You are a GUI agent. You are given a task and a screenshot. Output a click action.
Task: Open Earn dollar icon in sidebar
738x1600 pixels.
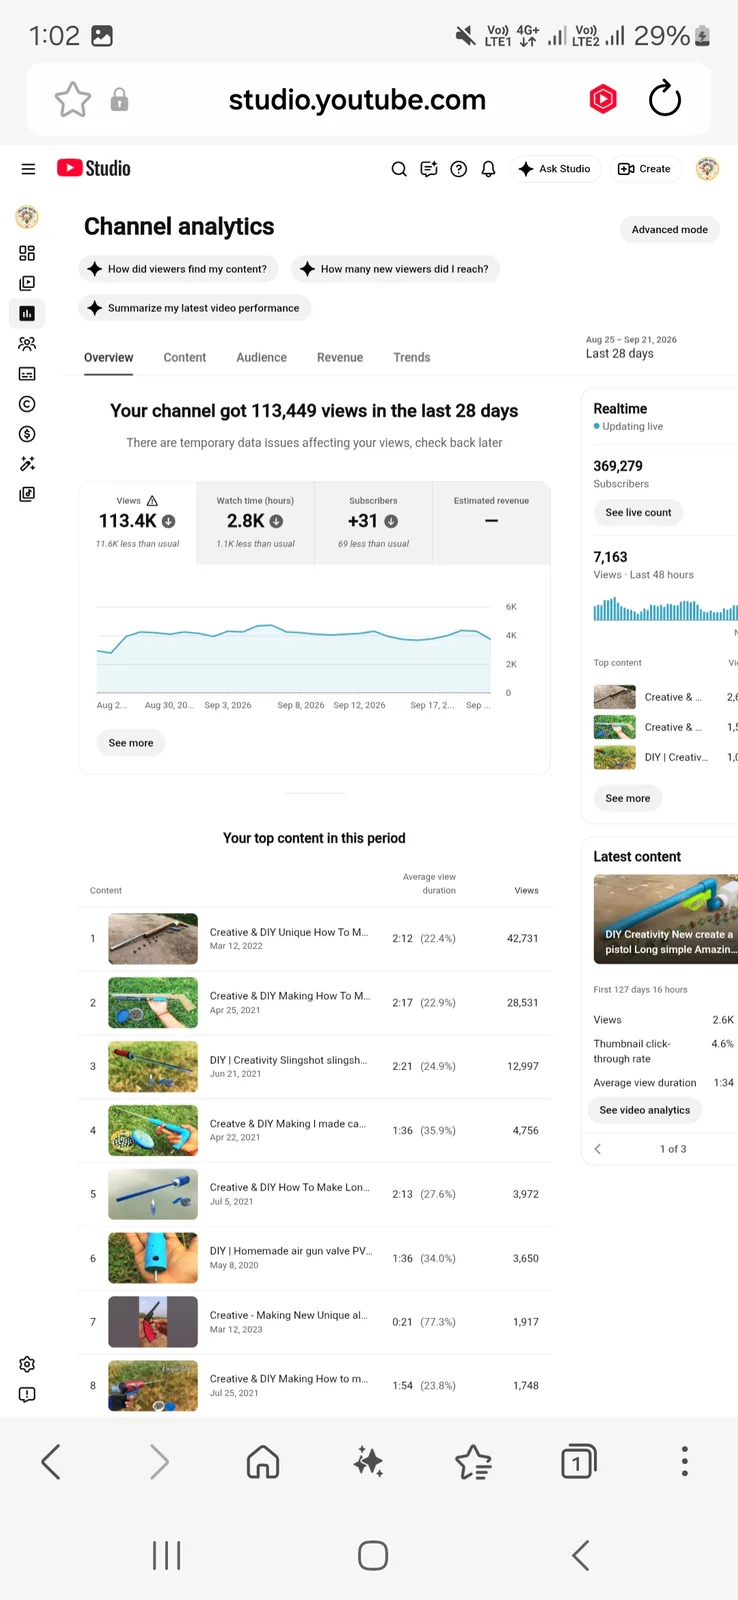coord(27,434)
